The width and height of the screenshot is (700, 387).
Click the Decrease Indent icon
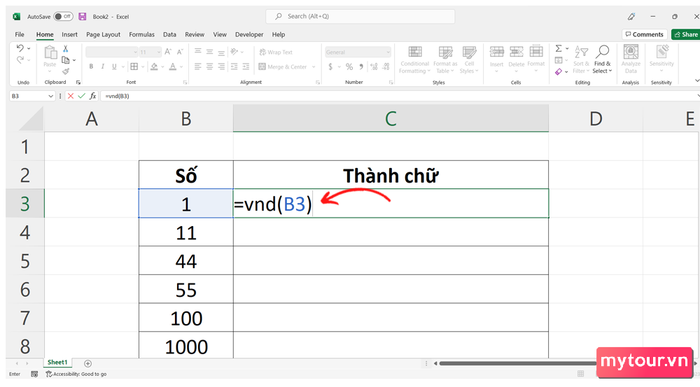(234, 67)
